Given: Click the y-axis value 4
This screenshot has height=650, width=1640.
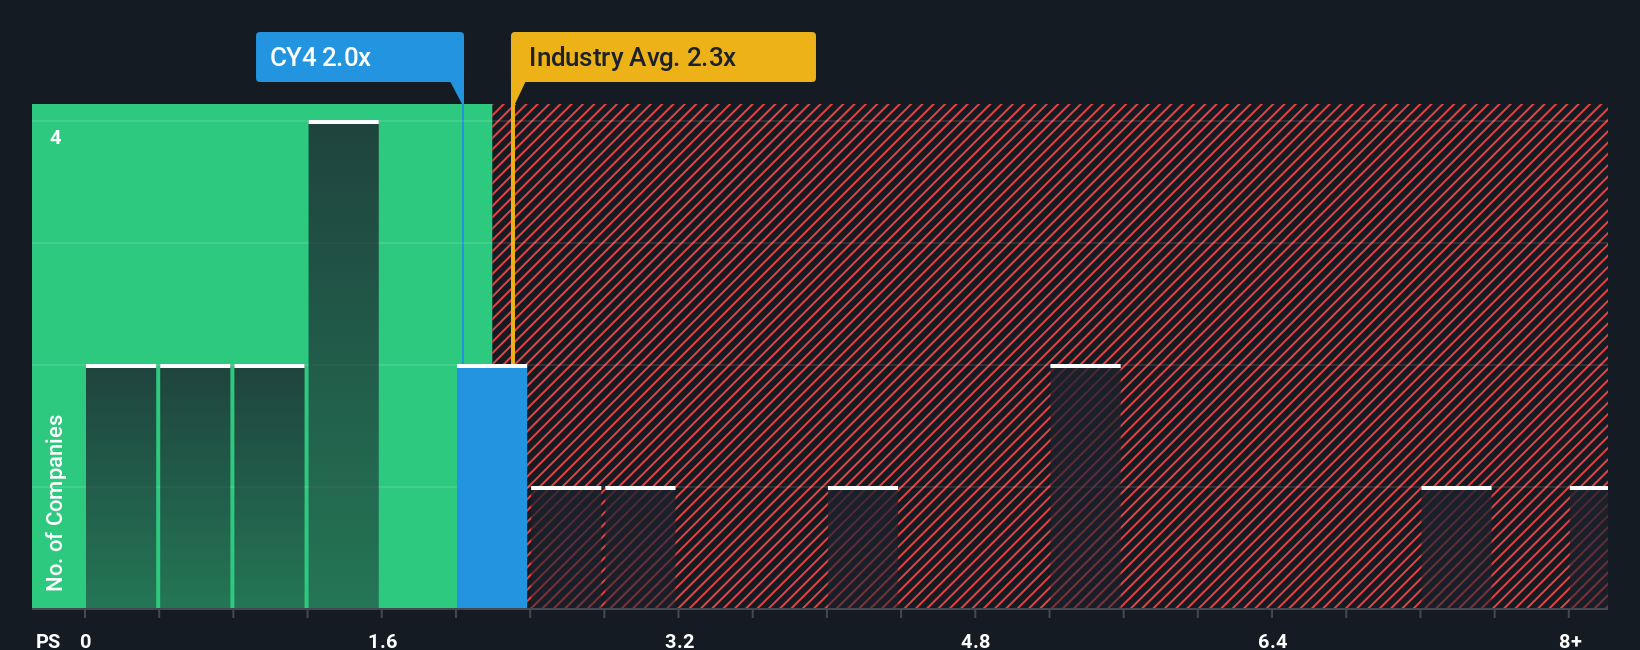Looking at the screenshot, I should [x=56, y=137].
